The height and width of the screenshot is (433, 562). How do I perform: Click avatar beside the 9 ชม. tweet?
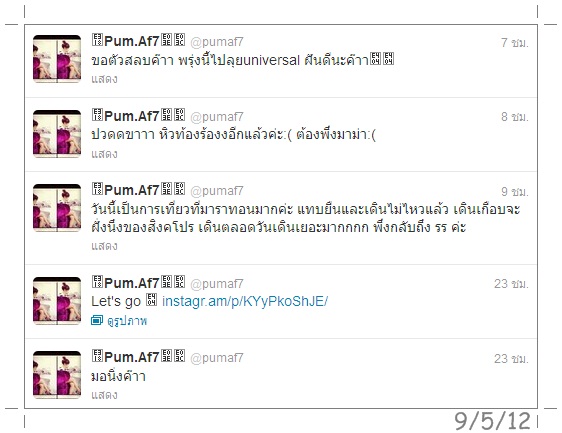tap(57, 208)
